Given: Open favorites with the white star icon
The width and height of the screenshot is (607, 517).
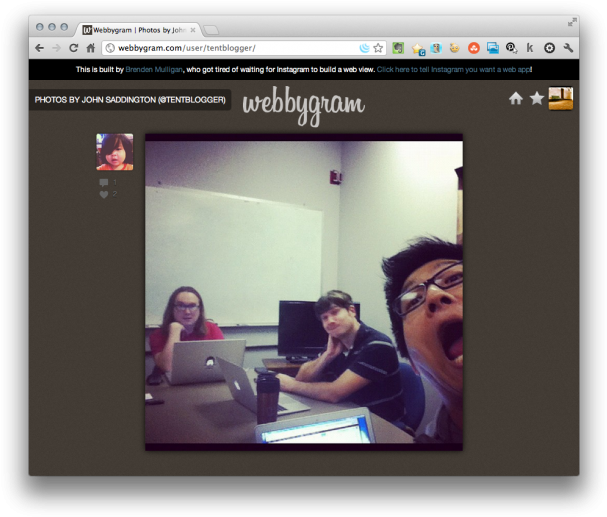Looking at the screenshot, I should (537, 98).
